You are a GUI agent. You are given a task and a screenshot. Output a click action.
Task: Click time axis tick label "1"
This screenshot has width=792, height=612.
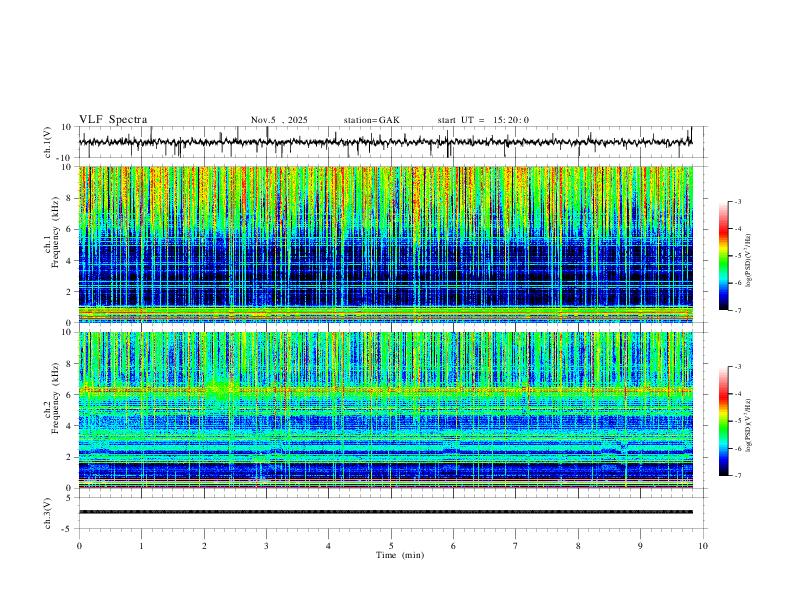point(141,546)
